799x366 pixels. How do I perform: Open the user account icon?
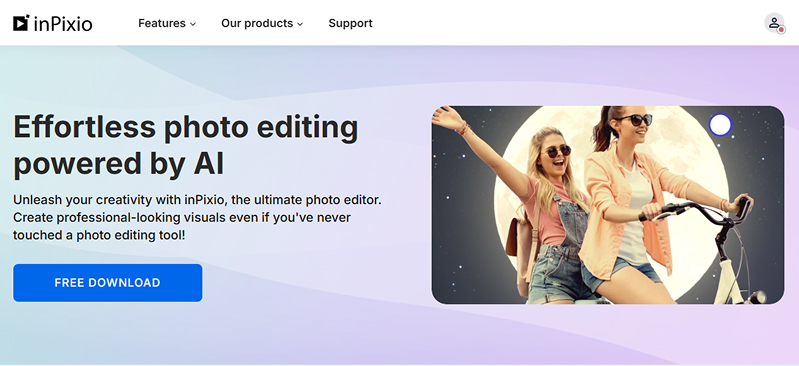click(x=774, y=23)
